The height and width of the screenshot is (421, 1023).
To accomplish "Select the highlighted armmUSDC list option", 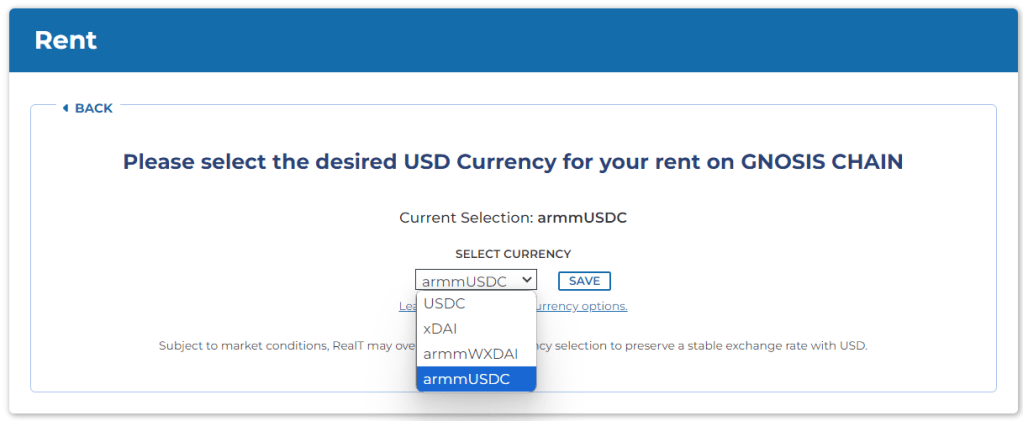I will point(466,379).
